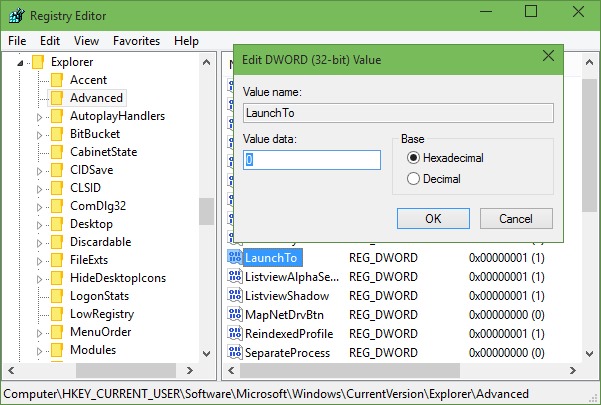Confirm the DWORD edit with OK
Viewport: 601px width, 405px height.
click(433, 218)
